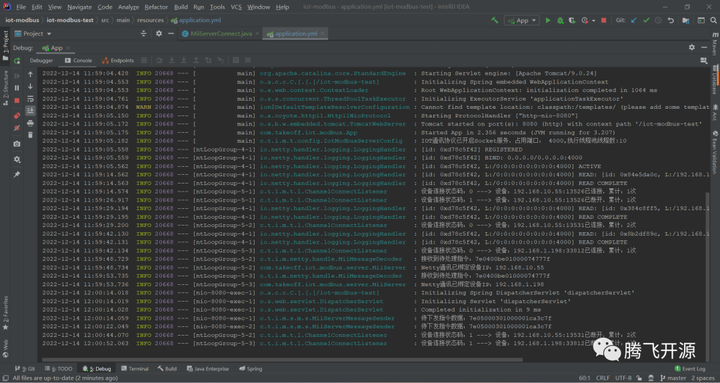720x383 pixels.
Task: Close the application.yml editor tab
Action: [322, 34]
